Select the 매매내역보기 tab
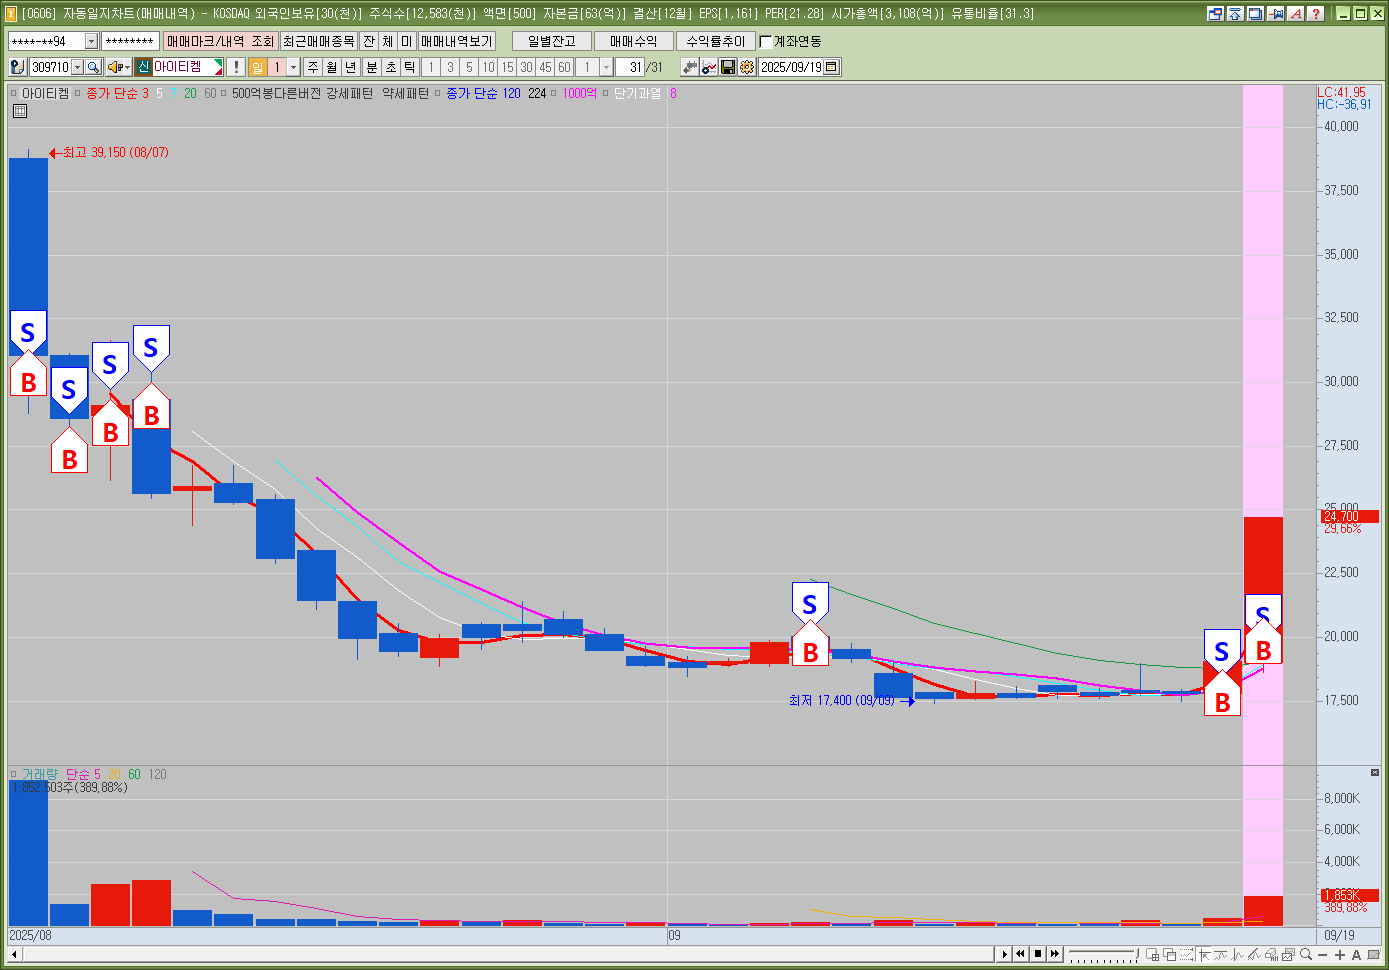This screenshot has width=1389, height=970. click(x=457, y=41)
